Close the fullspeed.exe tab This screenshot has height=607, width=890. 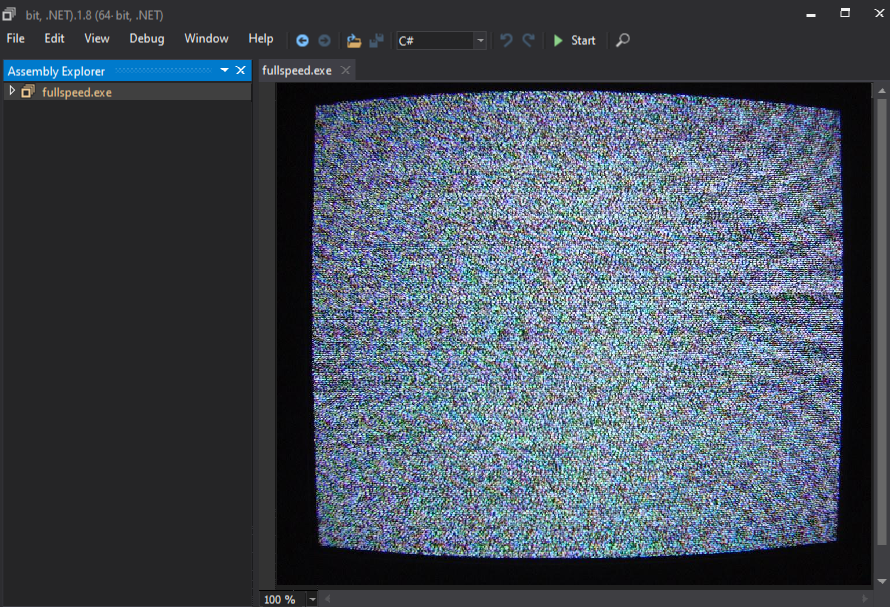tap(345, 70)
